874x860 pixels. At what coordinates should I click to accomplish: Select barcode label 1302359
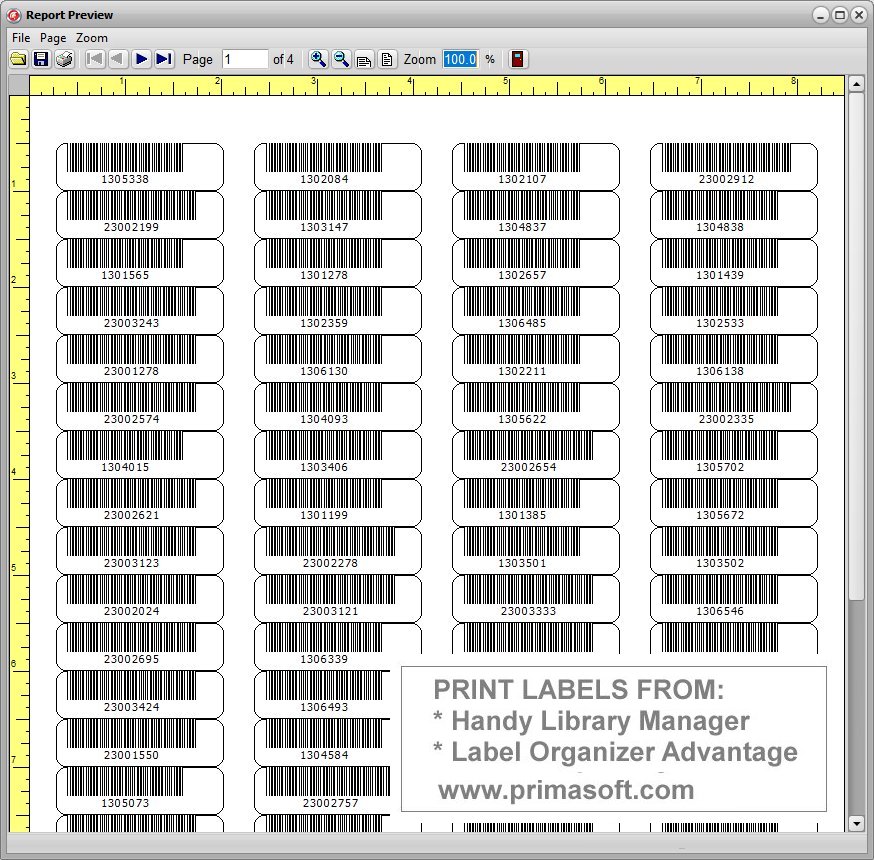[338, 310]
